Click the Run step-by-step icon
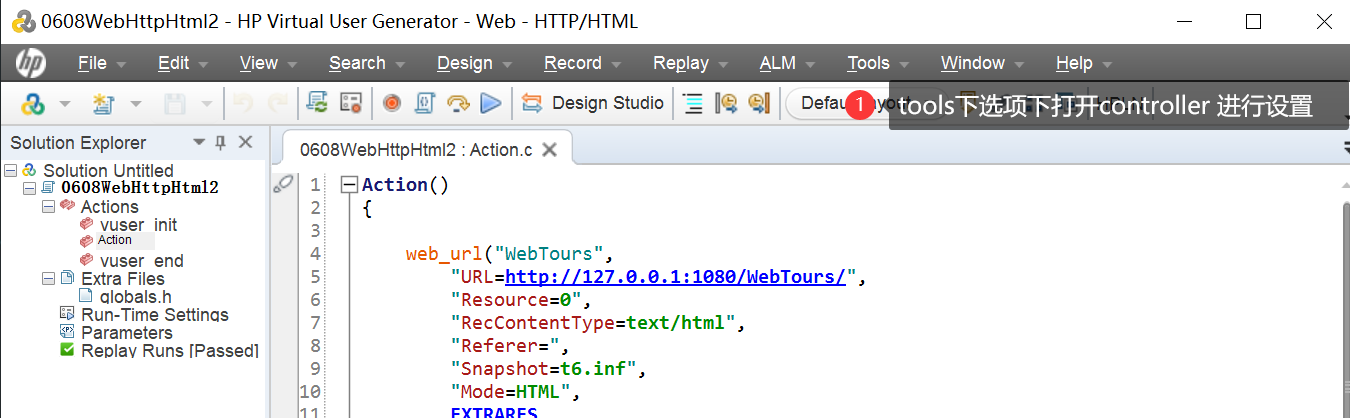The height and width of the screenshot is (418, 1350). [457, 103]
